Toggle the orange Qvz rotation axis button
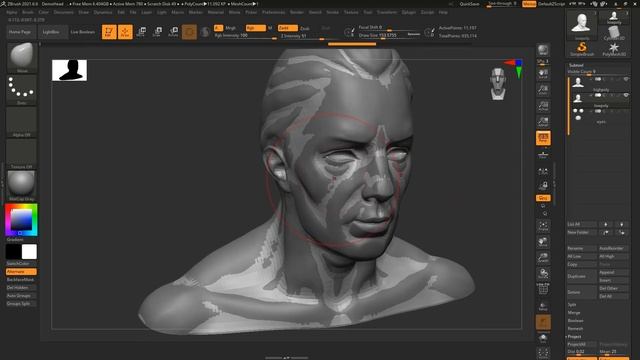Viewport: 640px width, 360px height. [543, 198]
